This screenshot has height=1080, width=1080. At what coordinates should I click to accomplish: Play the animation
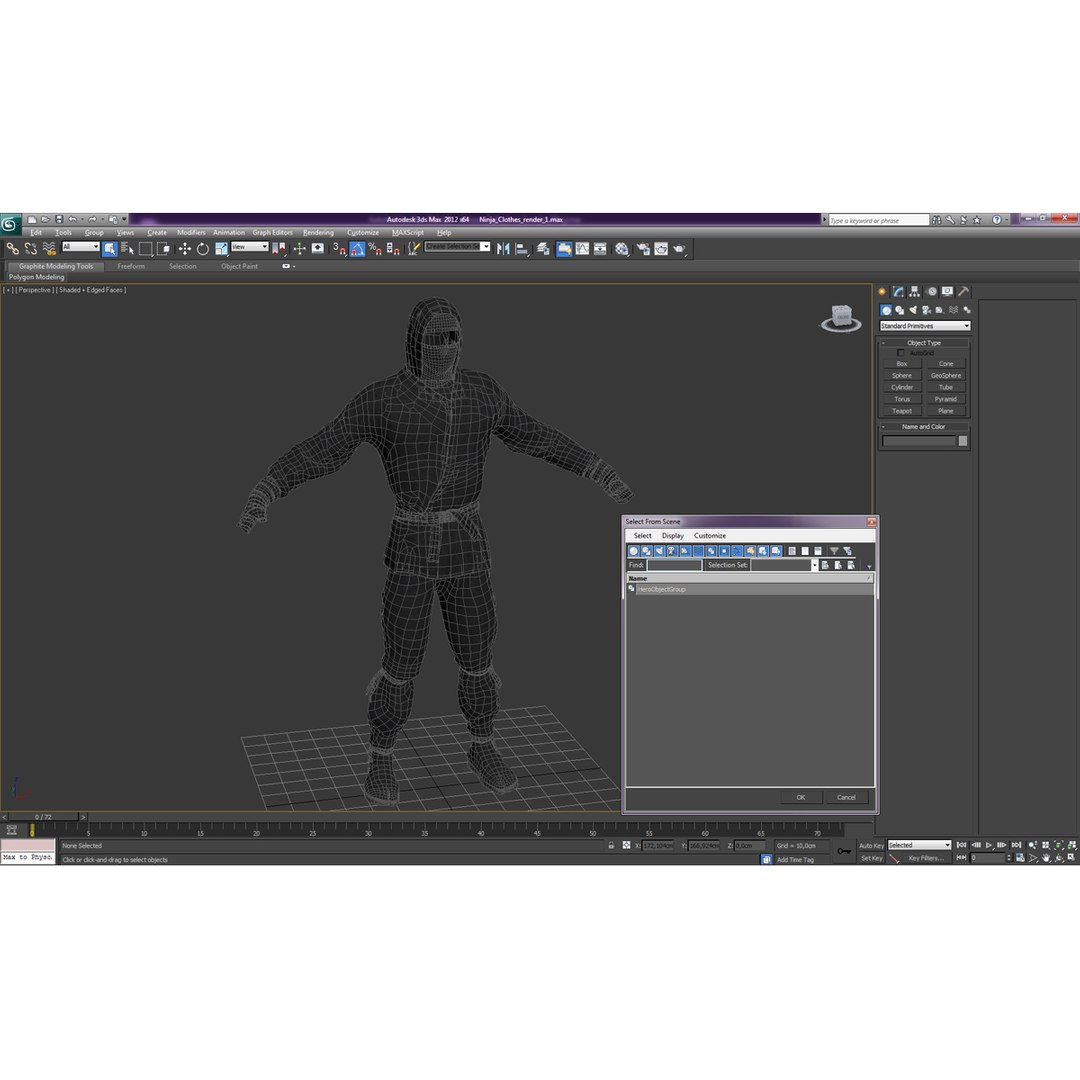click(989, 845)
